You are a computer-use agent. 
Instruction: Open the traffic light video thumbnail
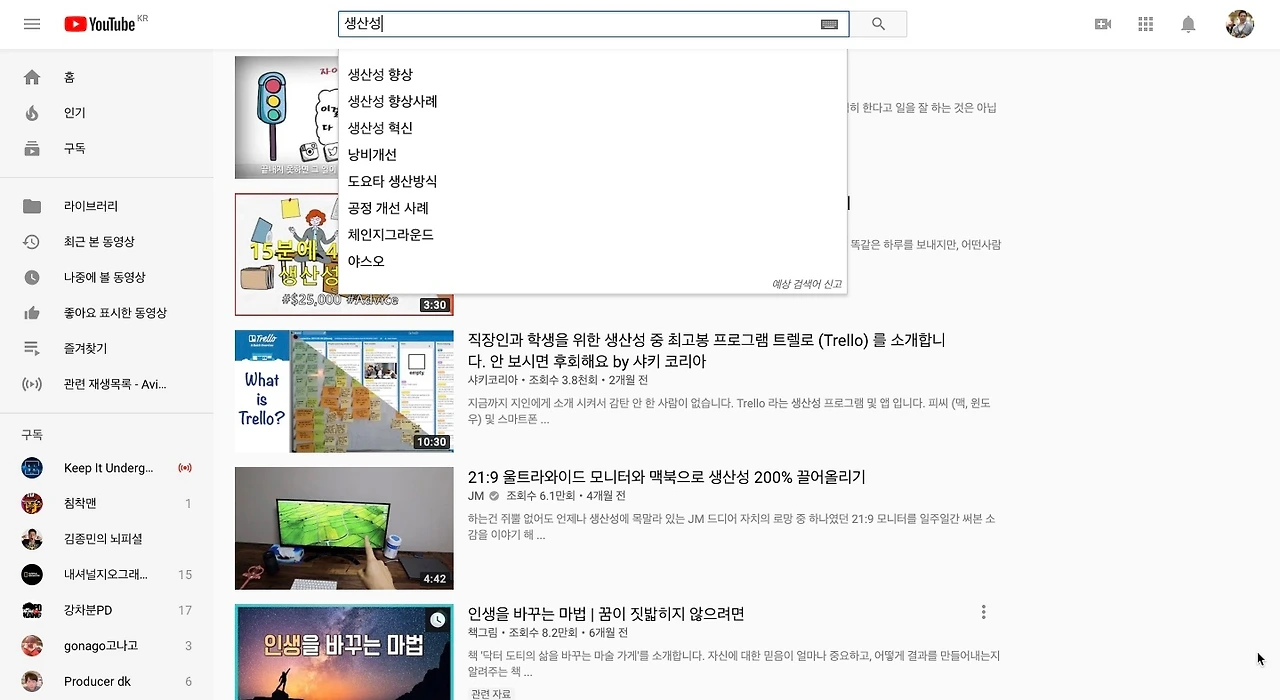287,117
